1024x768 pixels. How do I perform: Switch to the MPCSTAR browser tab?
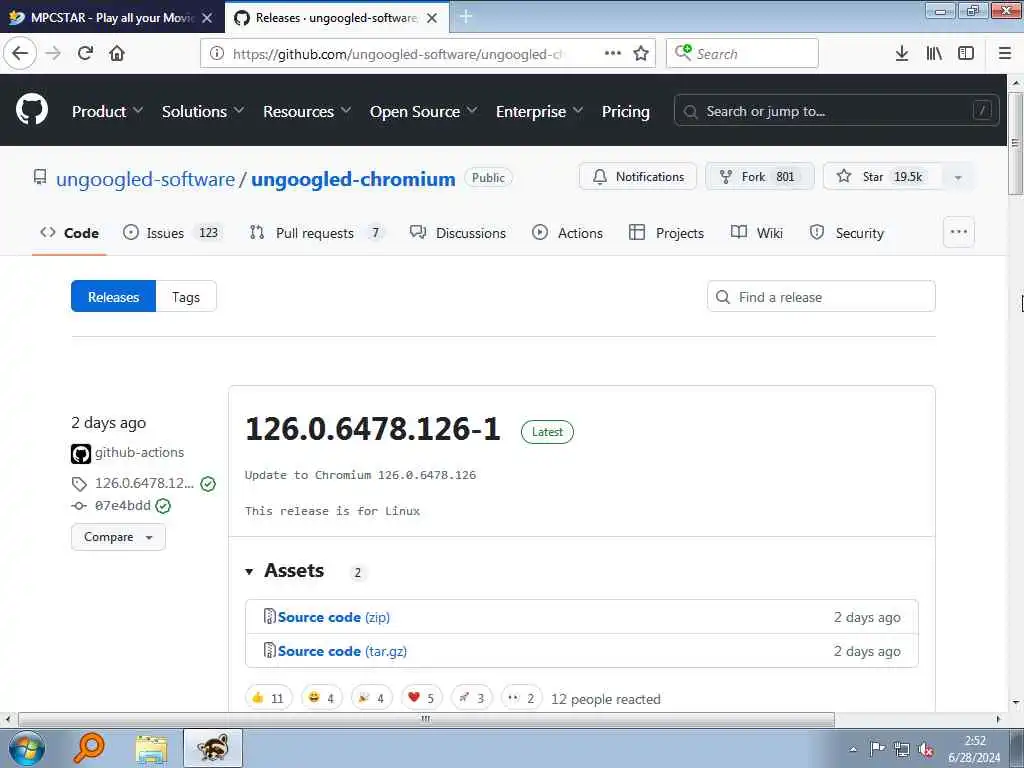coord(111,18)
